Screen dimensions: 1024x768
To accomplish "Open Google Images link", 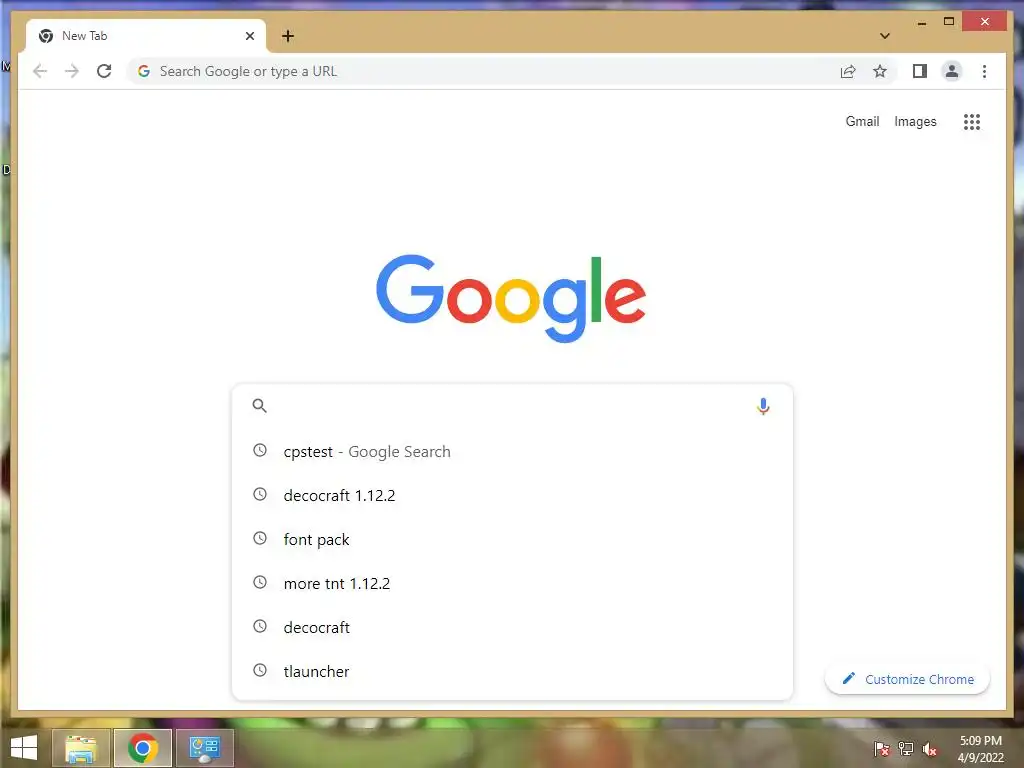I will pos(915,121).
